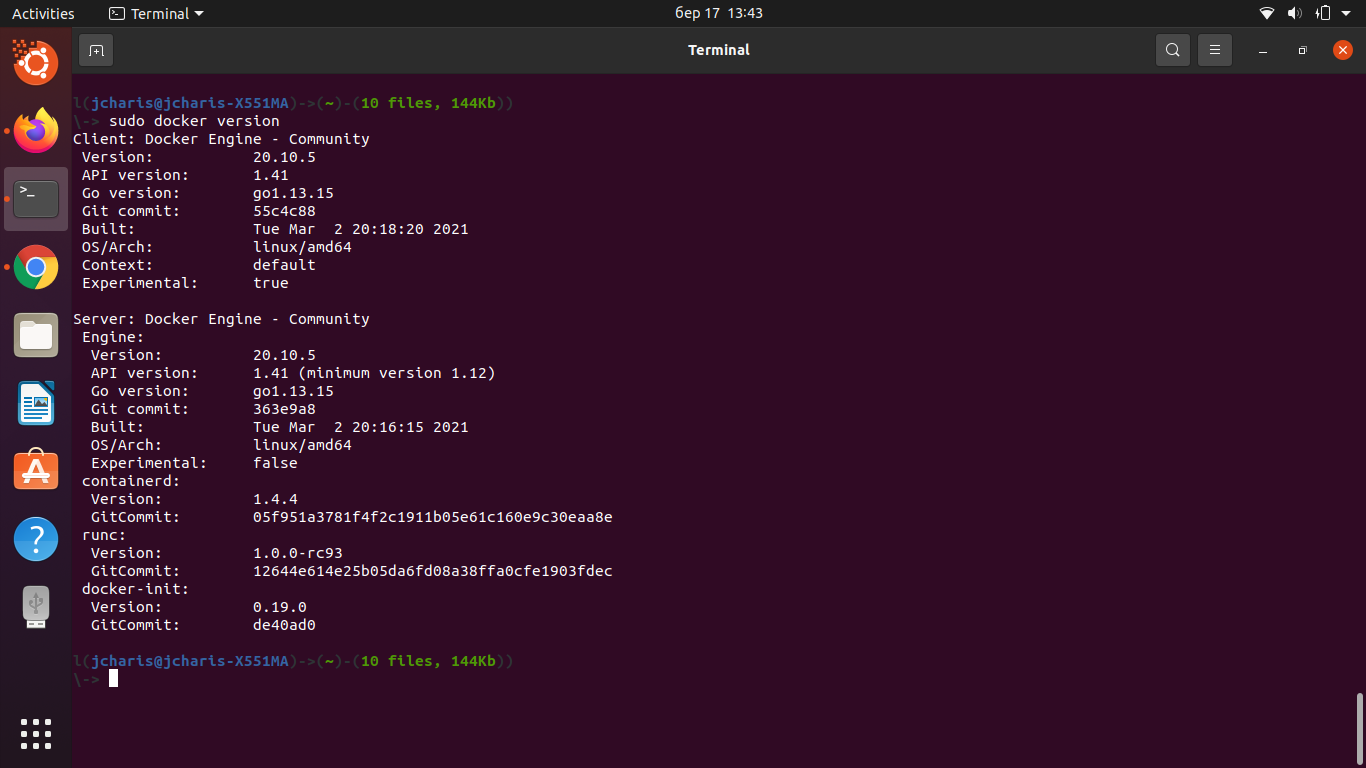Image resolution: width=1366 pixels, height=768 pixels.
Task: Launch Ubuntu Software from the dock
Action: [x=36, y=470]
